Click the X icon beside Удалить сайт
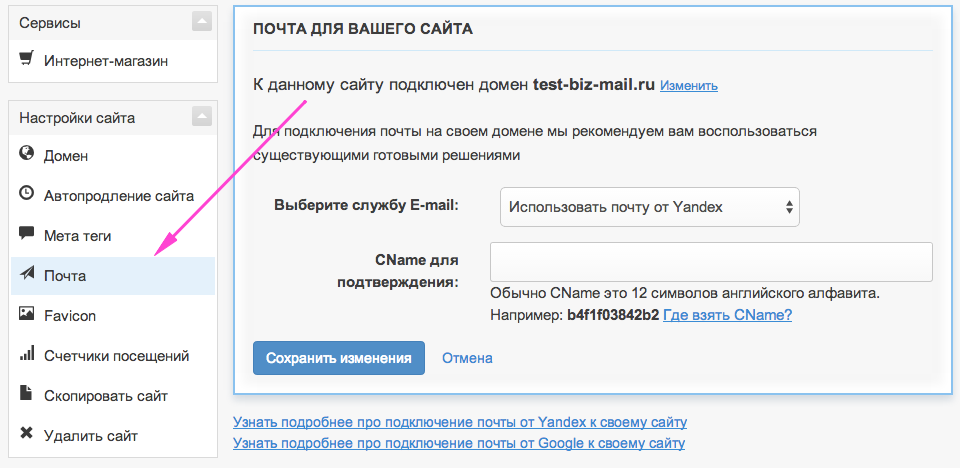960x468 pixels. (26, 435)
